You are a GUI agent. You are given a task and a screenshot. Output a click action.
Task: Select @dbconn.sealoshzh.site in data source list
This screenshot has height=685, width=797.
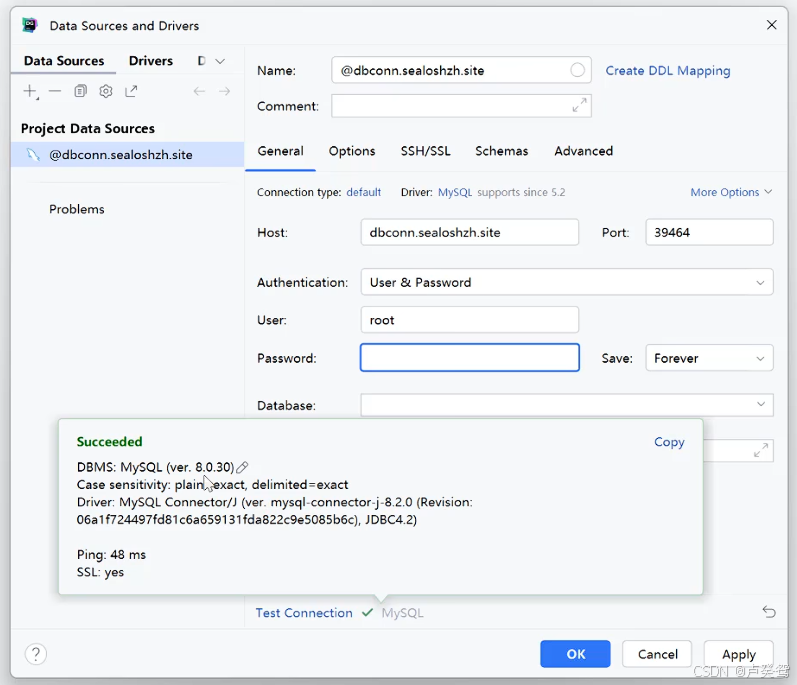click(127, 154)
